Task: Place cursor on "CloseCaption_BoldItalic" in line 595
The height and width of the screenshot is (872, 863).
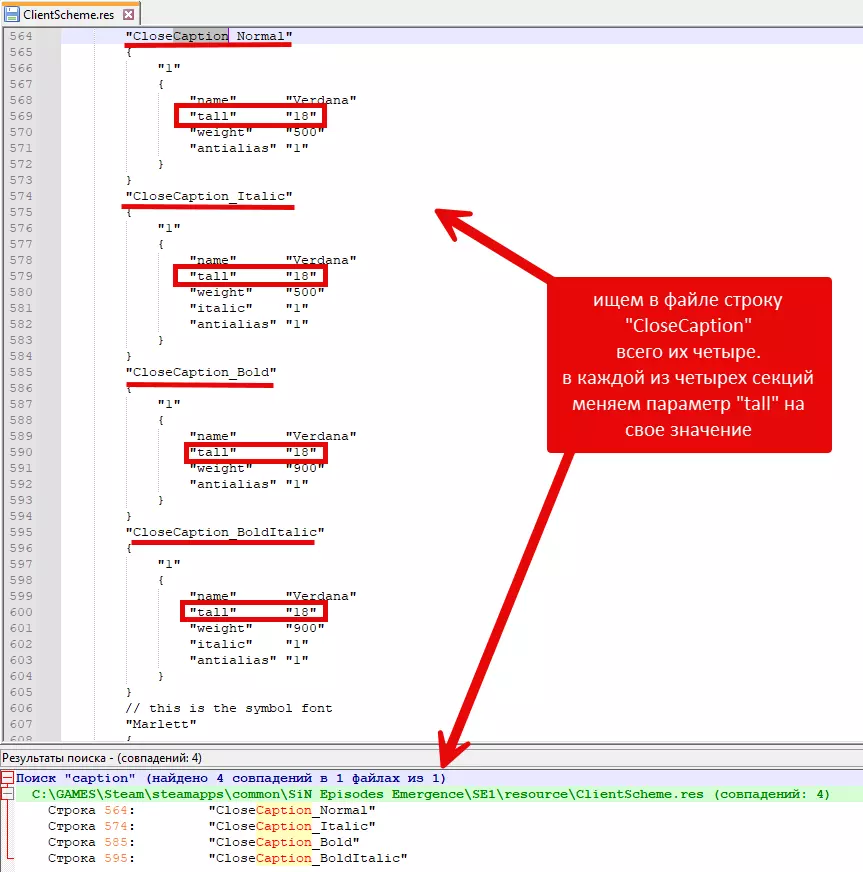Action: 225,532
